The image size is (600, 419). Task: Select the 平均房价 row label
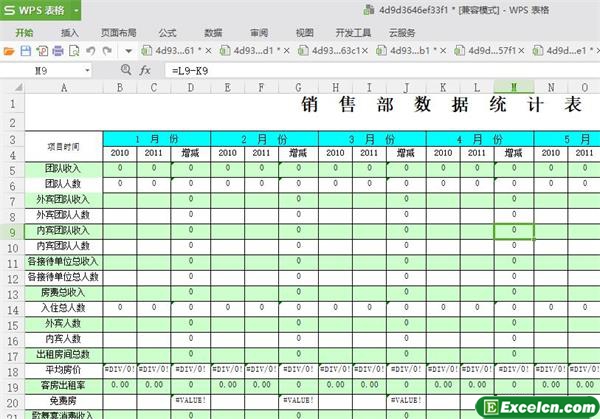(63, 370)
